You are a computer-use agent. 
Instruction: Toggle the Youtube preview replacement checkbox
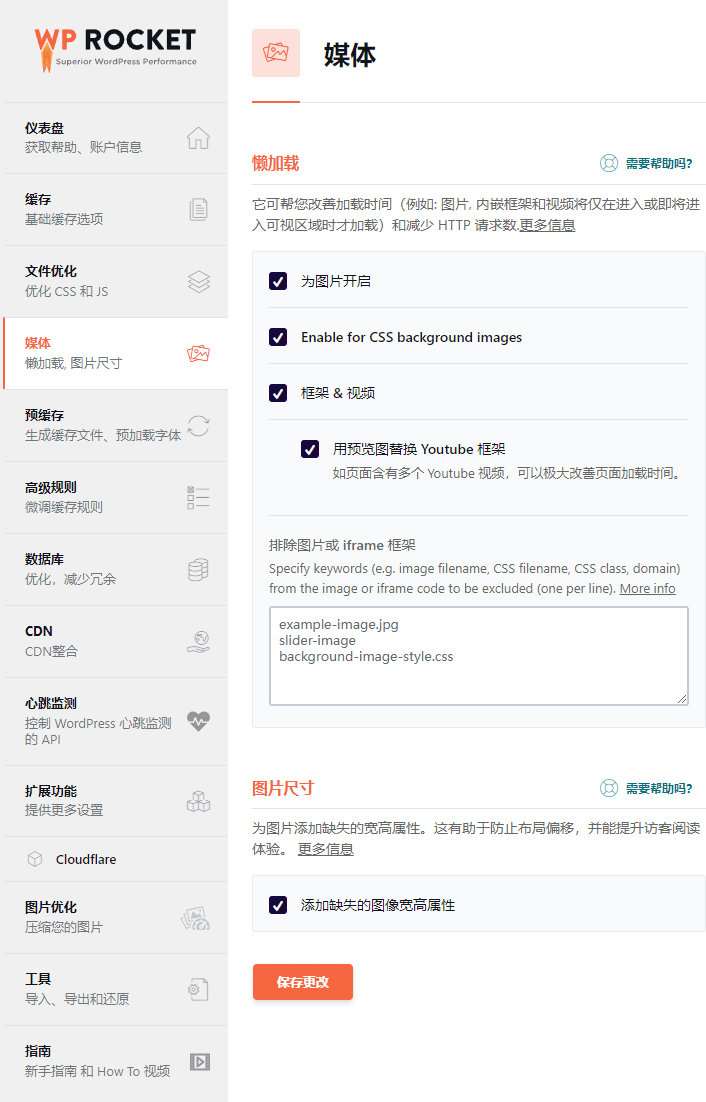pyautogui.click(x=310, y=449)
